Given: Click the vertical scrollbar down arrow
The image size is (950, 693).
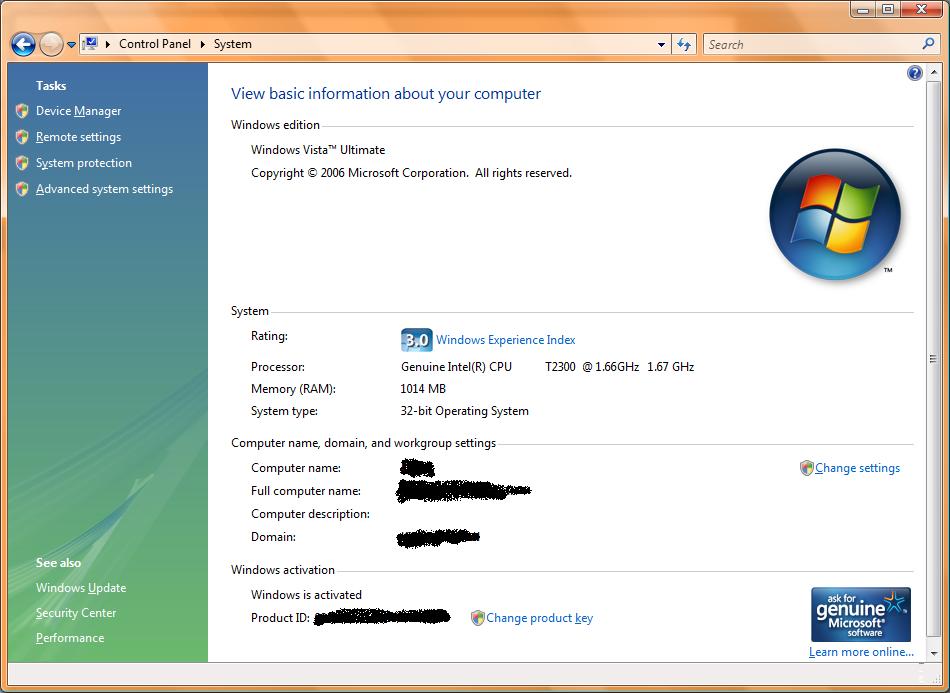Looking at the screenshot, I should tap(933, 653).
